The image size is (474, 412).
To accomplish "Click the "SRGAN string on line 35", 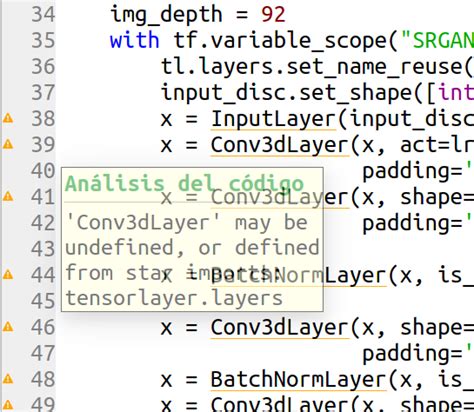I will point(438,41).
